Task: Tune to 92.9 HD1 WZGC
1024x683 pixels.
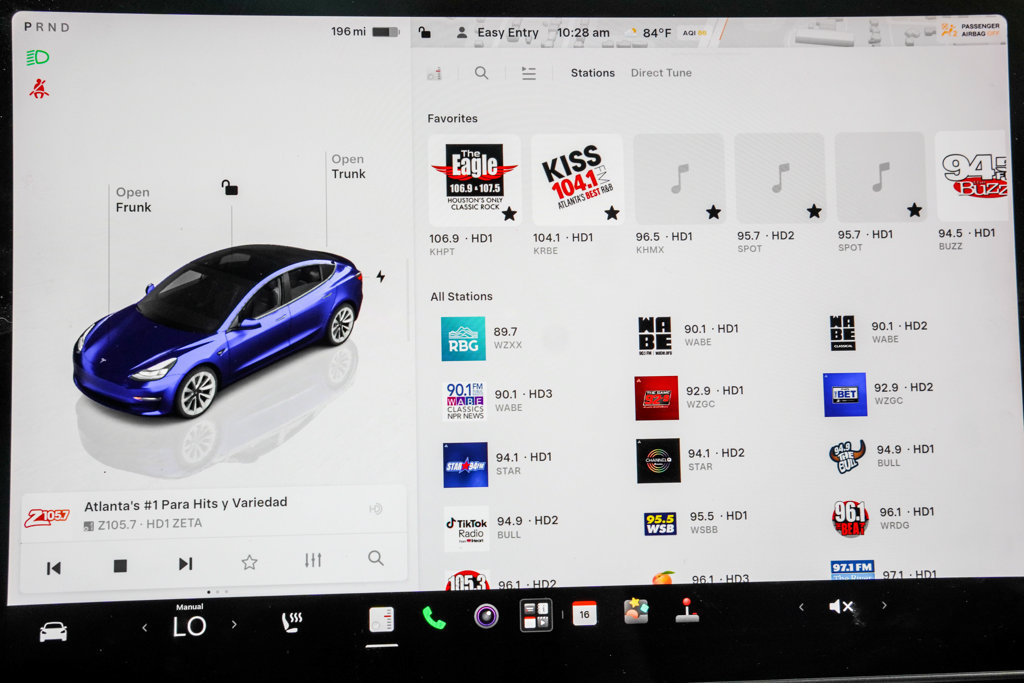Action: (690, 397)
